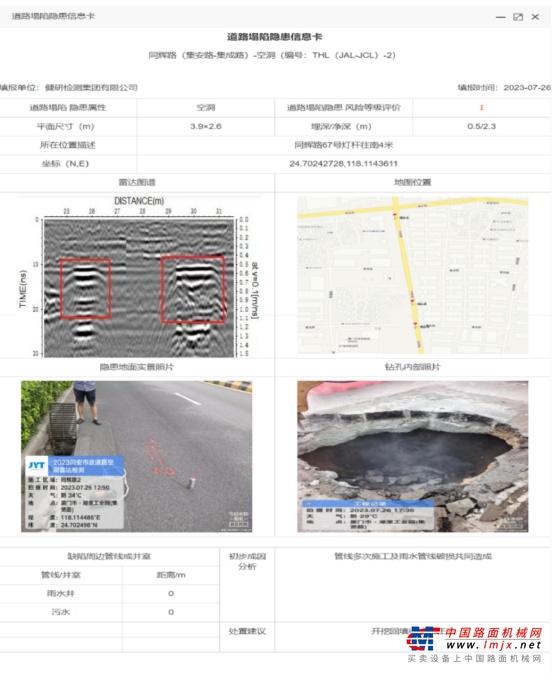Screen dimensions: 554x681
Task: Select the left red anomaly box in radargram
Action: 85,288
